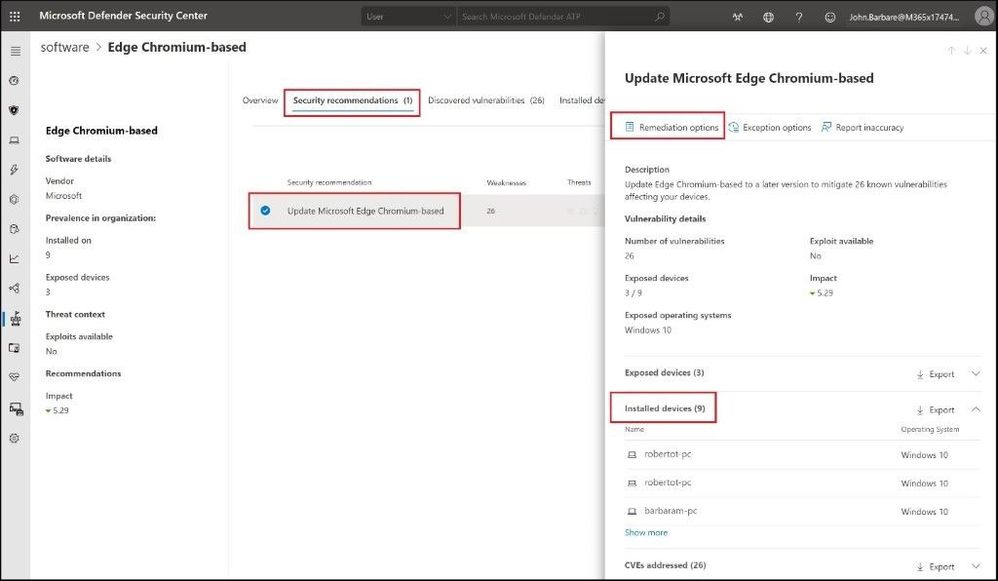
Task: Click Report inaccuracy
Action: pos(862,127)
